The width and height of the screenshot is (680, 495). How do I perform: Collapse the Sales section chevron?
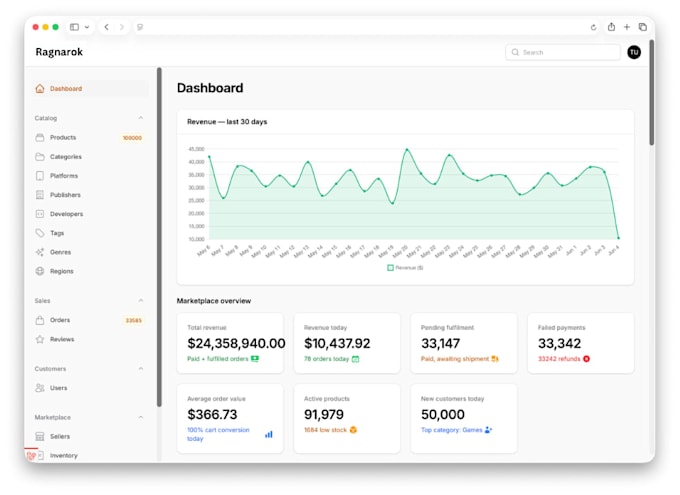[141, 301]
